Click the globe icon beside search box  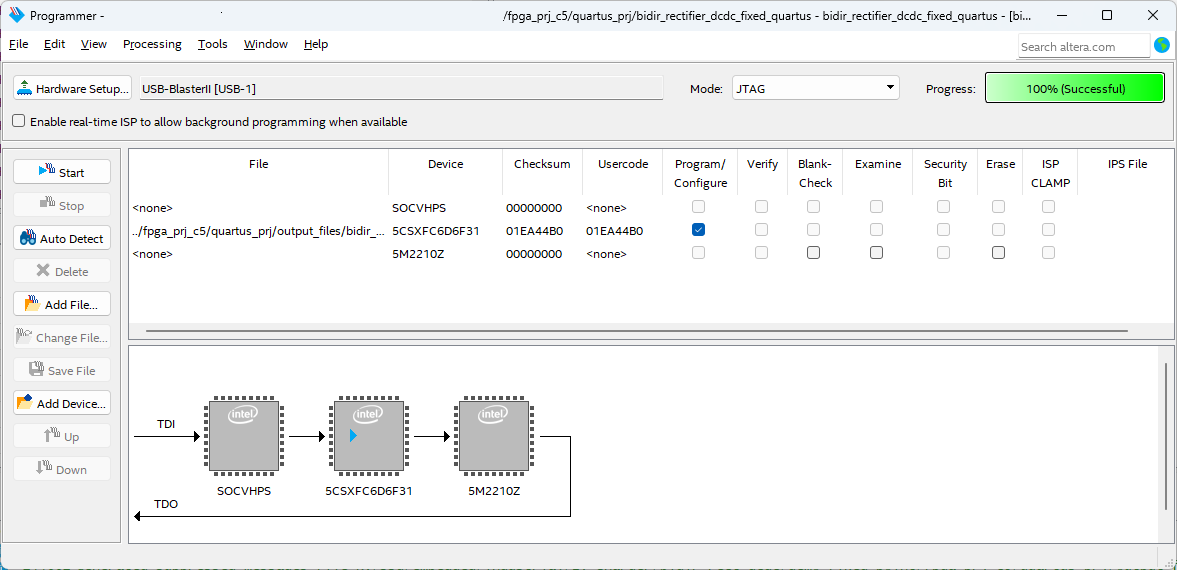tap(1161, 45)
